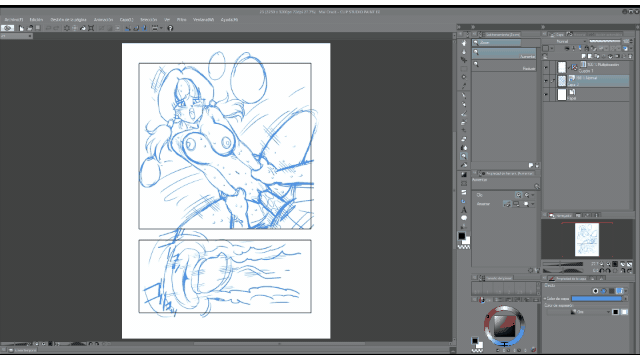Click the delete layer trash icon

[x=630, y=56]
